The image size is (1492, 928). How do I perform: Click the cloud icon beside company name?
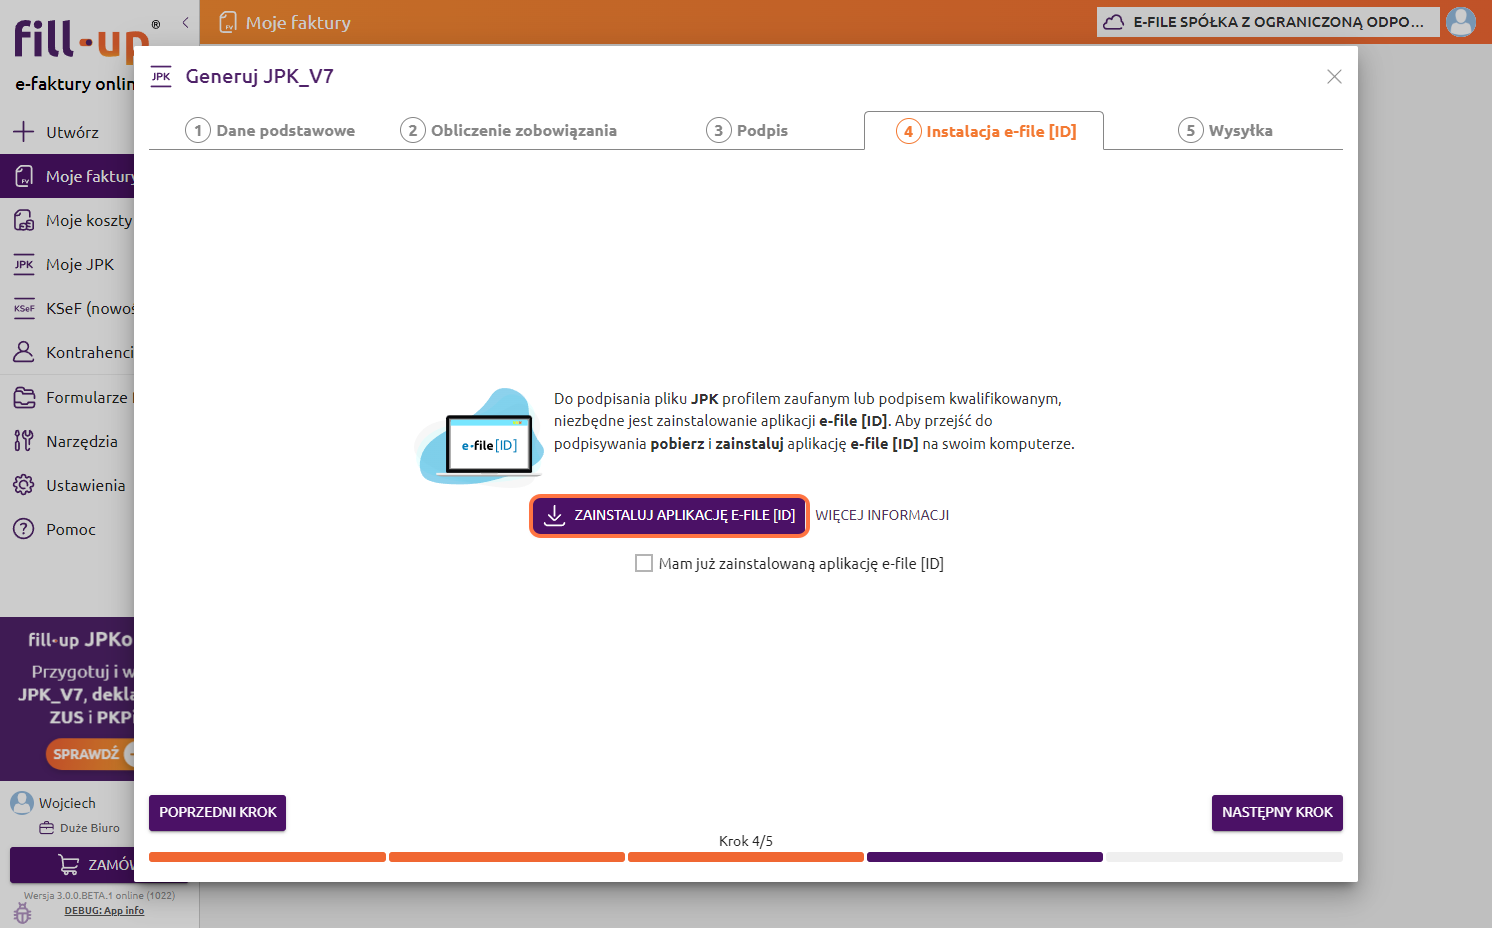[1113, 22]
